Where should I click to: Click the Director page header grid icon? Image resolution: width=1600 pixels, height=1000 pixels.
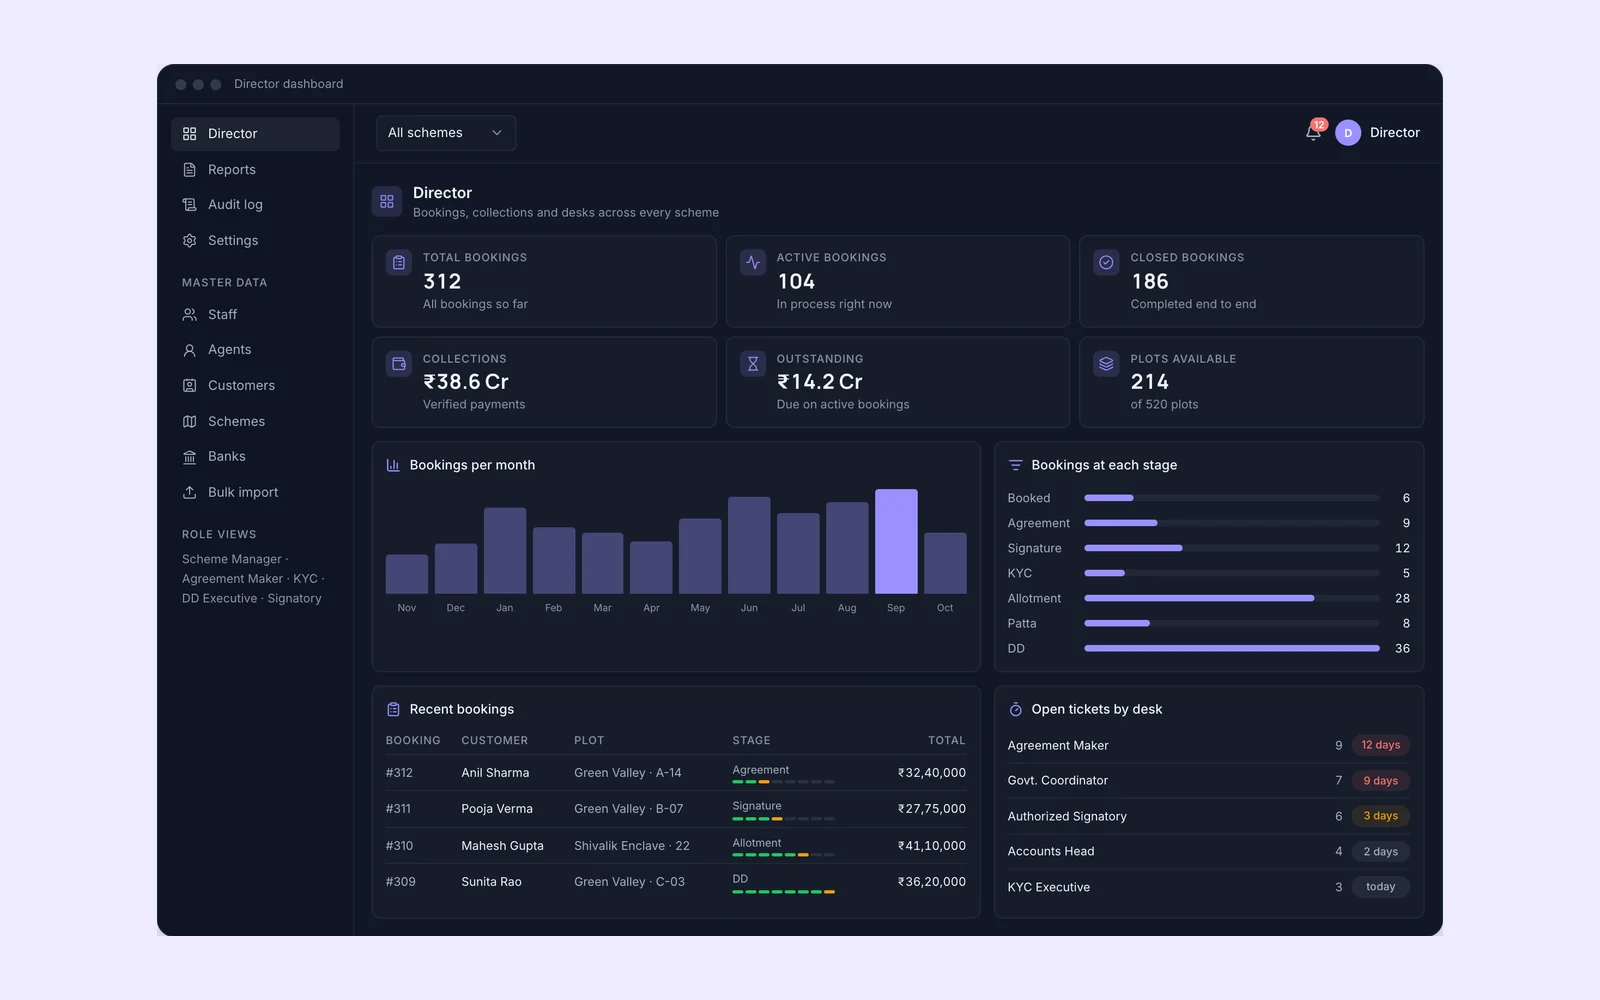387,202
